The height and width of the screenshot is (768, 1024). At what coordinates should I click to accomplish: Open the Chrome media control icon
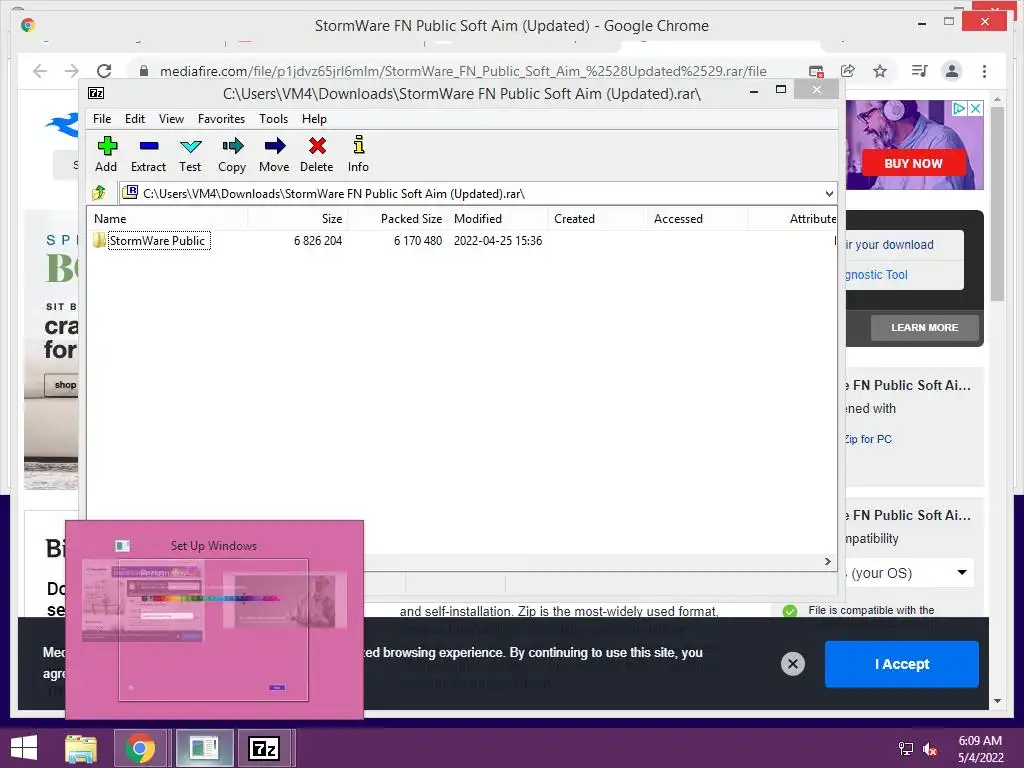click(920, 71)
